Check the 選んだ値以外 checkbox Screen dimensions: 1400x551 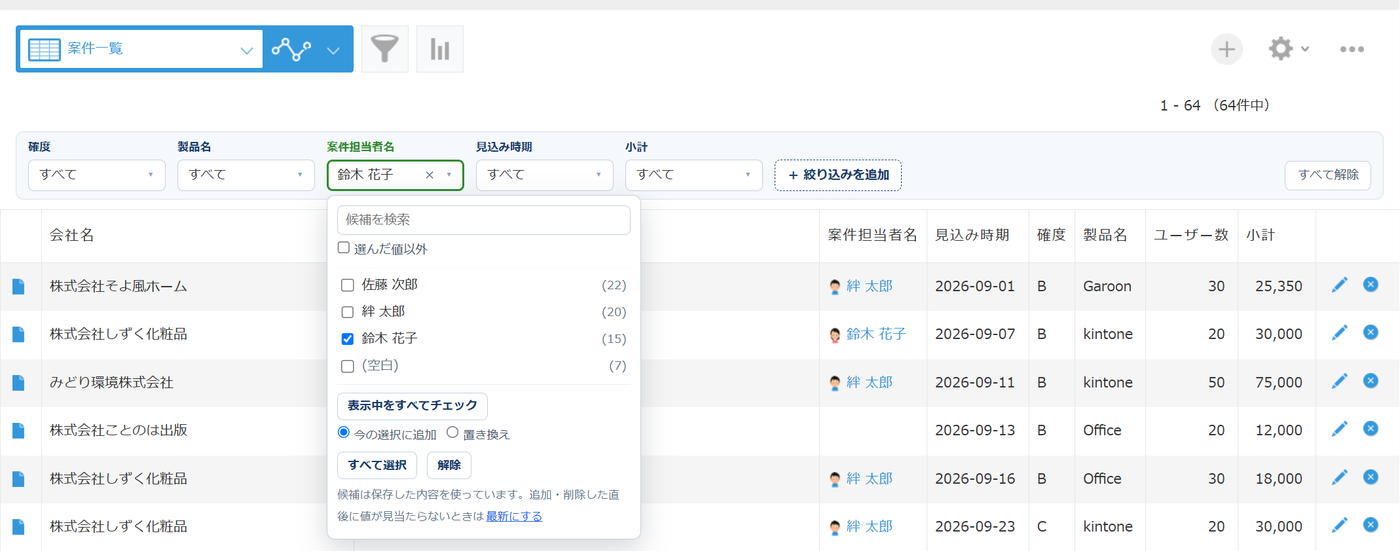pyautogui.click(x=344, y=248)
